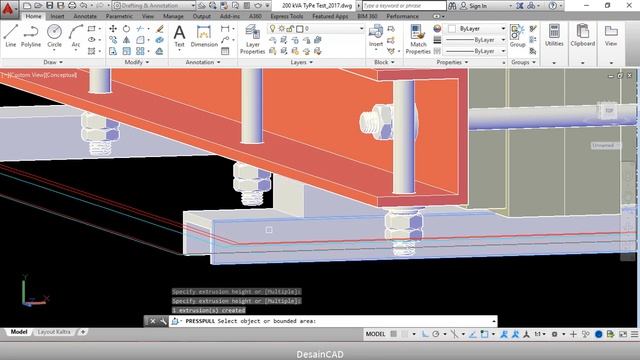
Task: Add a new layout with plus button
Action: coord(83,332)
